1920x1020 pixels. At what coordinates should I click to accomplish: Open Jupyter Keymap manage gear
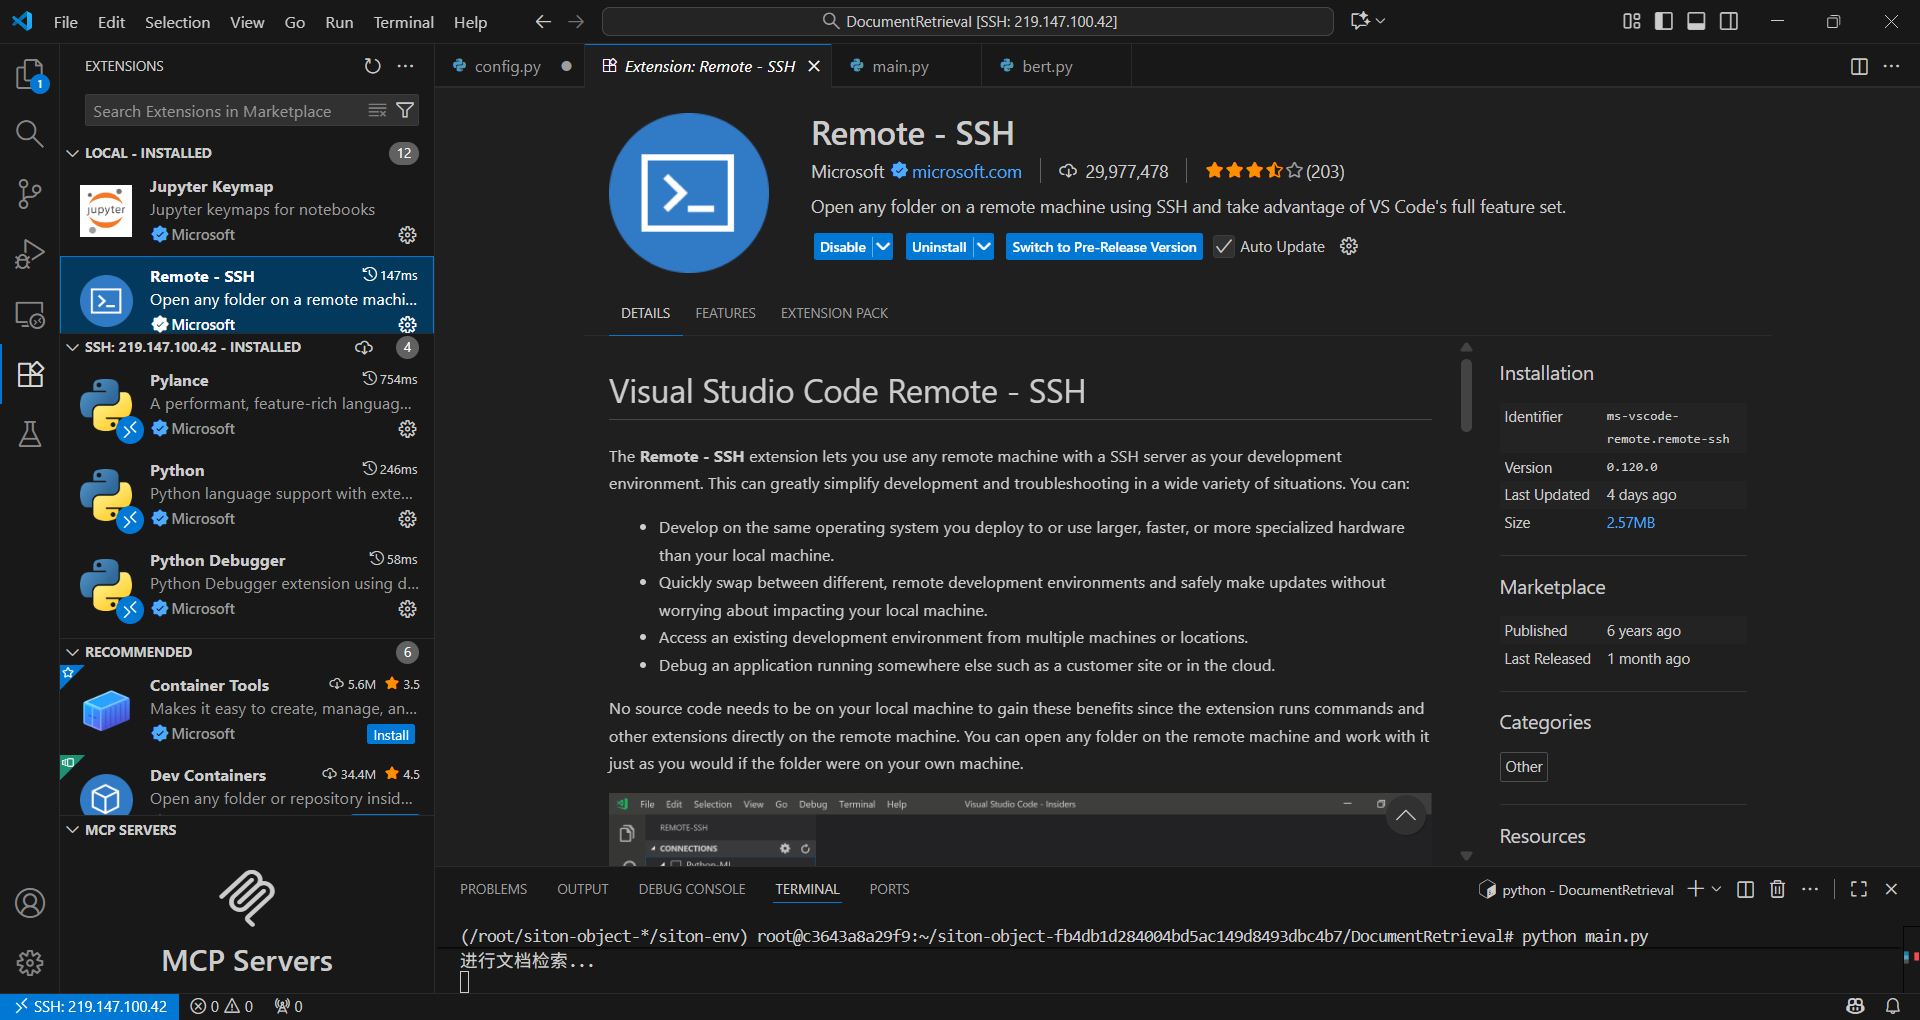tap(407, 235)
